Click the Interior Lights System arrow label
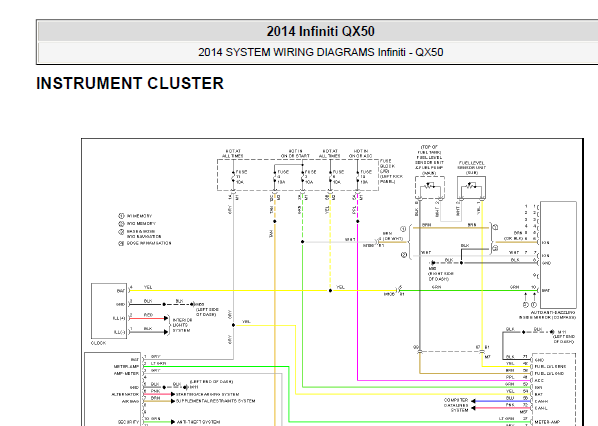 click(182, 325)
